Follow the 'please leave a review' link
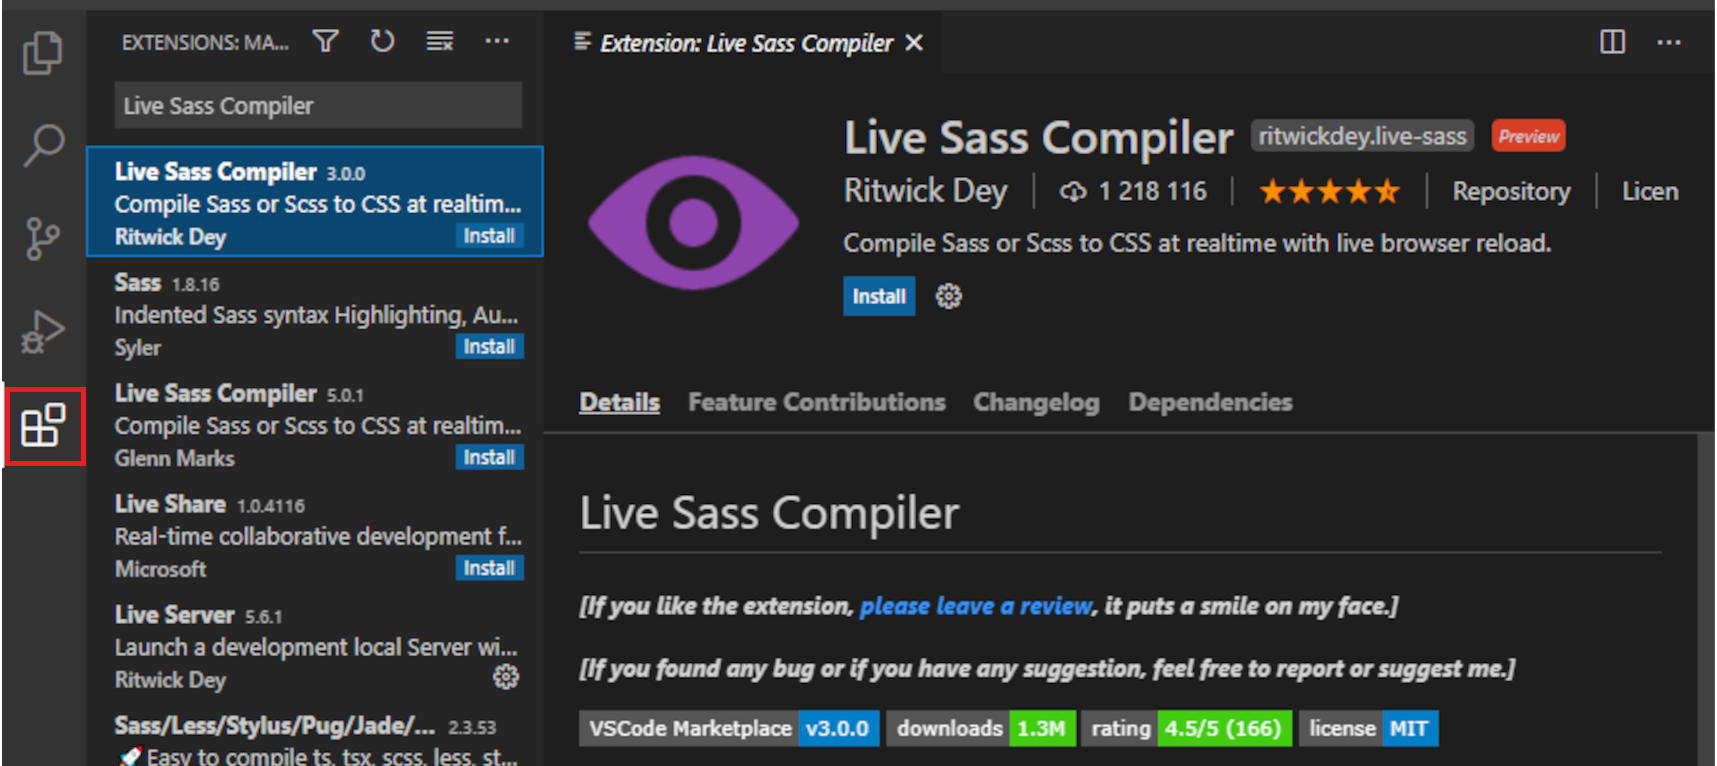Screen dimensions: 1717x766 [x=976, y=606]
